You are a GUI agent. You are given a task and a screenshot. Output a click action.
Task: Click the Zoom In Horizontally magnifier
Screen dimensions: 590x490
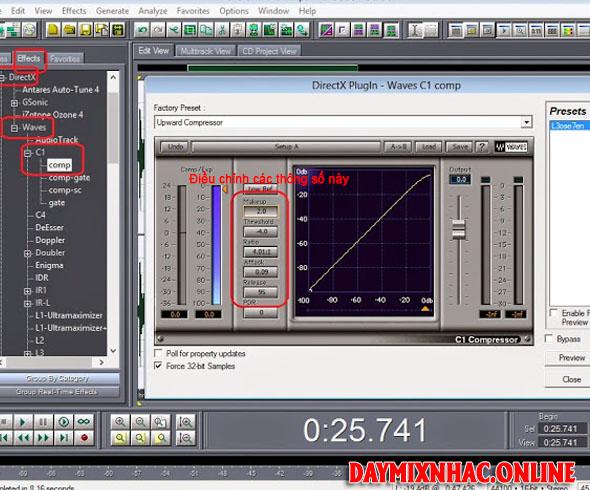click(120, 422)
